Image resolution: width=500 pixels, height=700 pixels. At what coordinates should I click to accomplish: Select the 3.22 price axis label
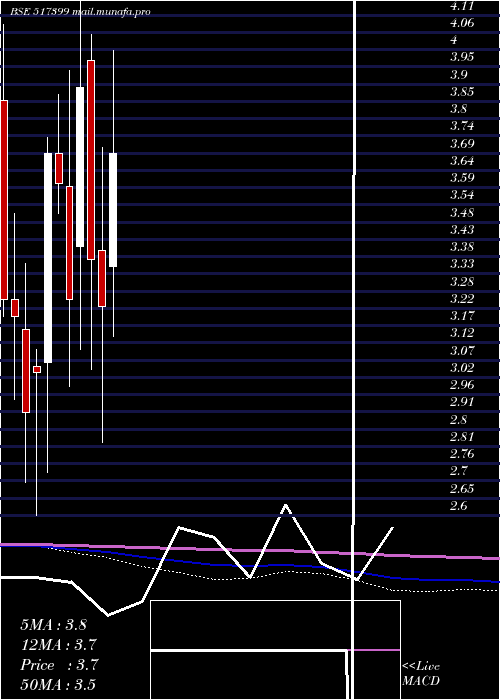pyautogui.click(x=462, y=299)
